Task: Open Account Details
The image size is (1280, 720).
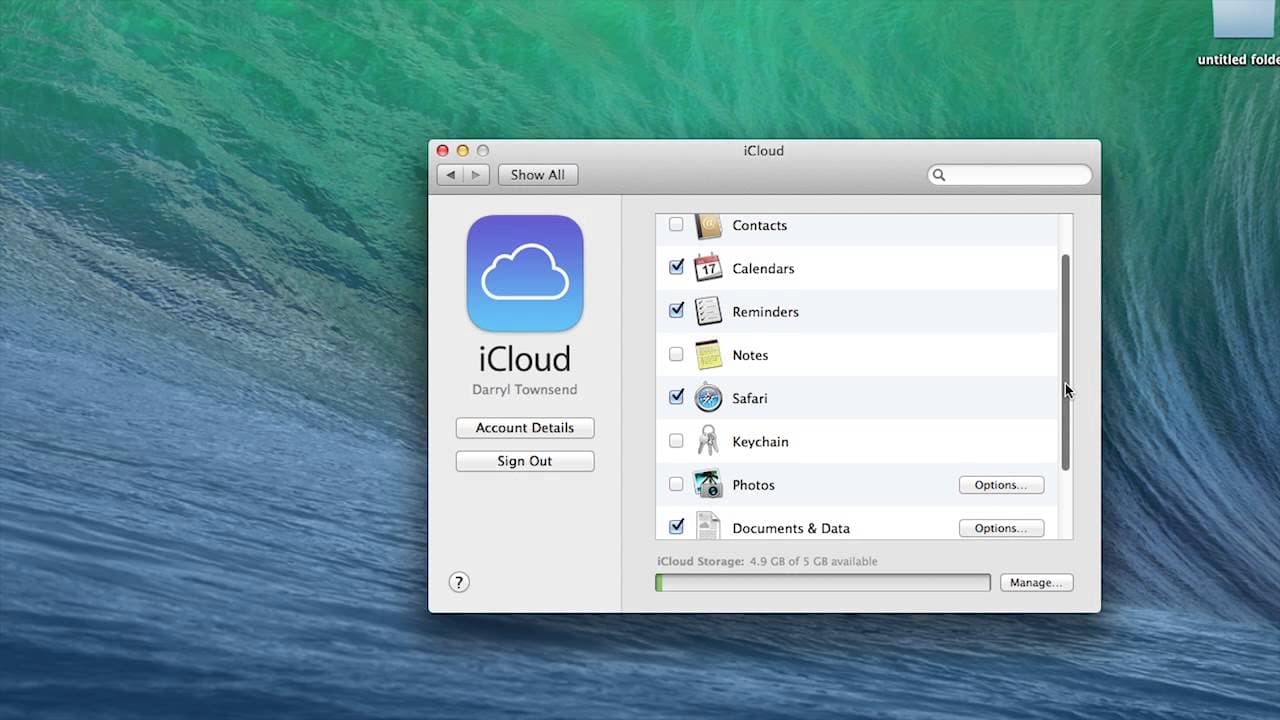Action: point(525,428)
